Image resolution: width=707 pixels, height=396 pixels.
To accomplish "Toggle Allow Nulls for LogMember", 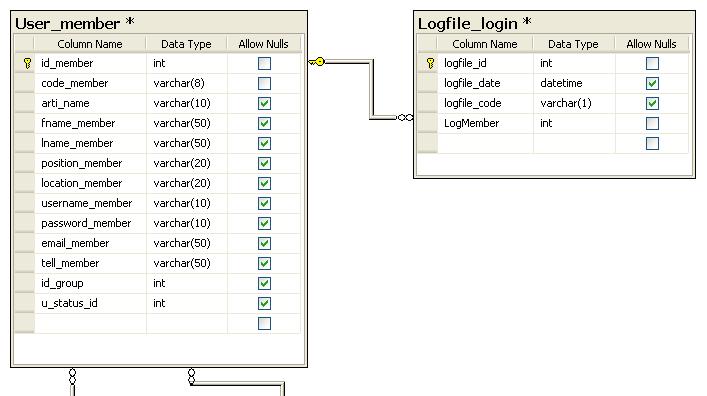I will 652,124.
